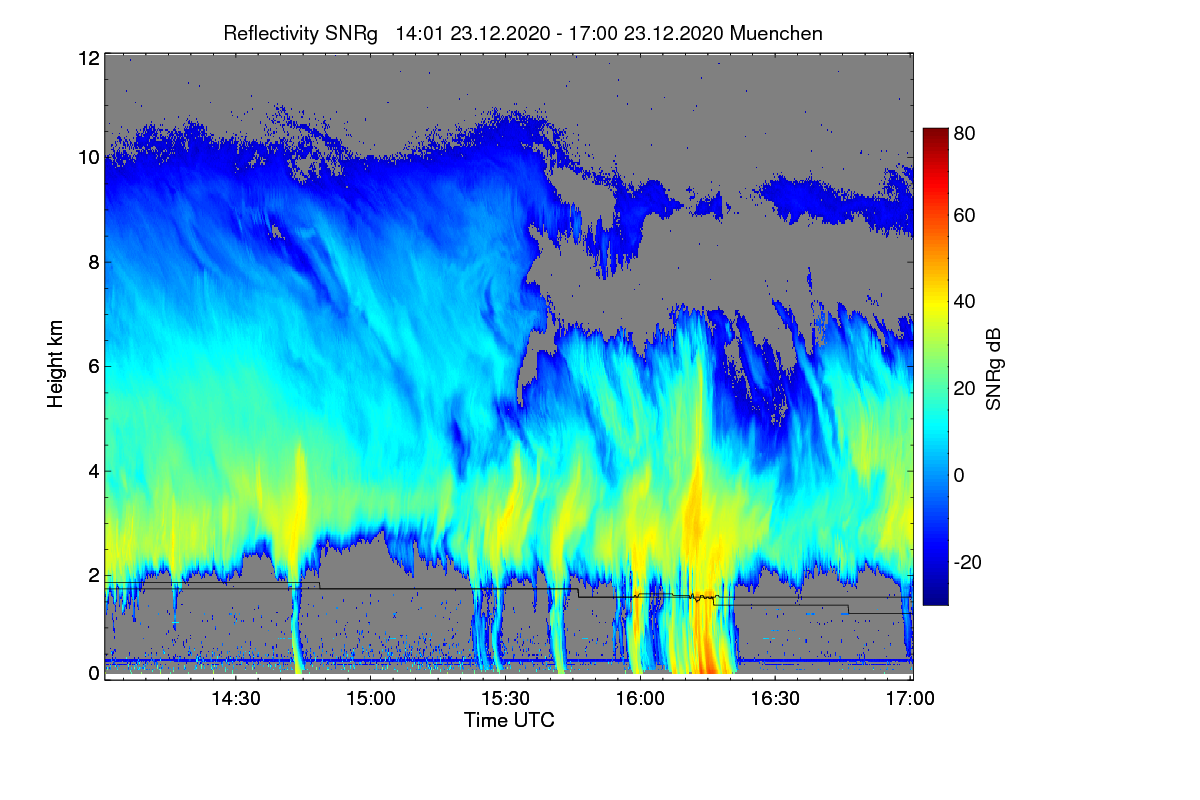Click the height axis label '6'
The height and width of the screenshot is (800, 1200).
tap(94, 366)
